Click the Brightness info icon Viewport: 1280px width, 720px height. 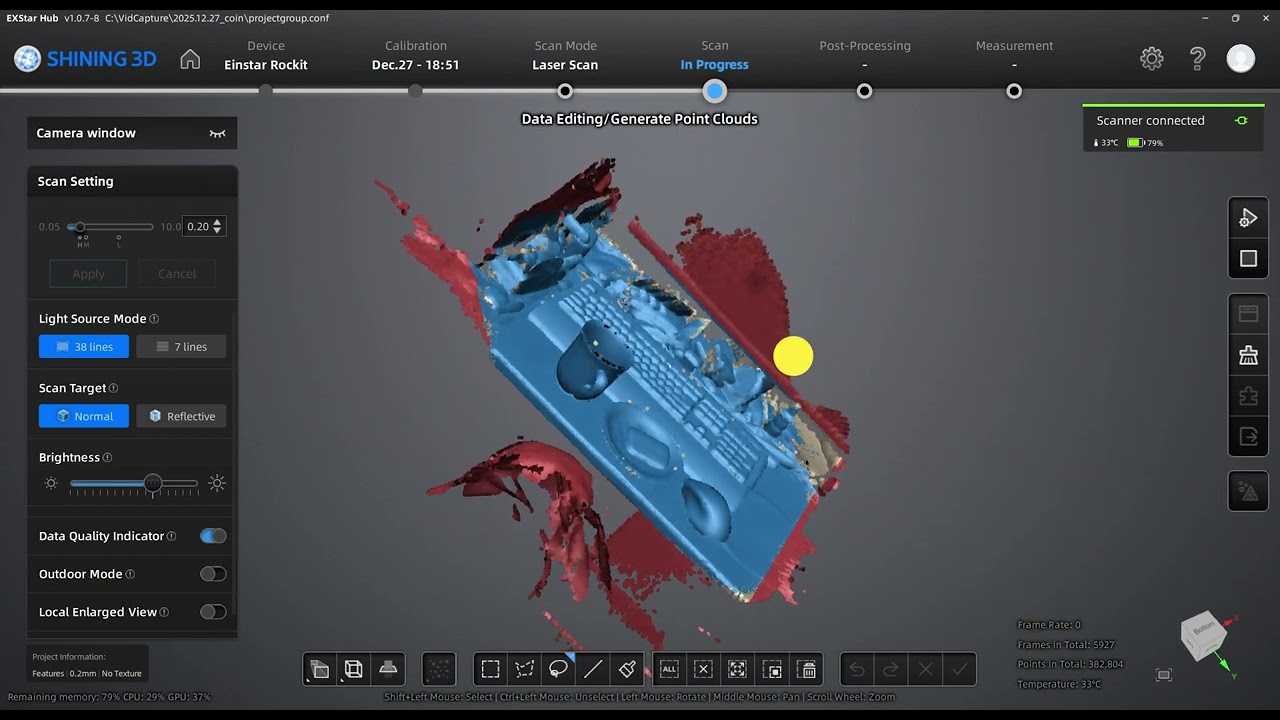point(107,458)
